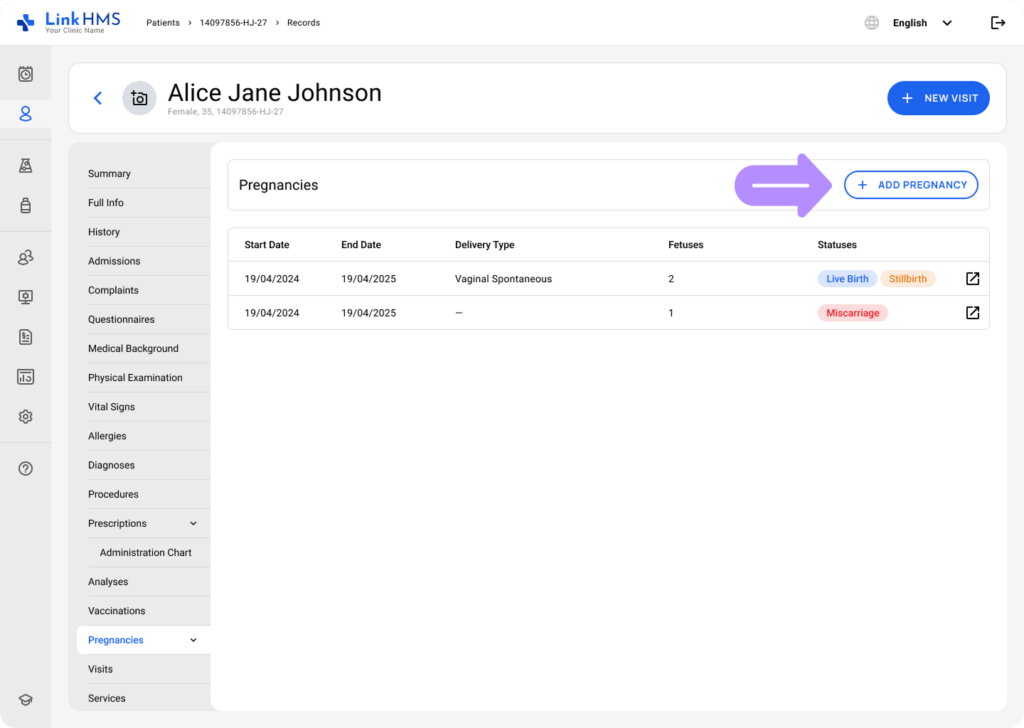Select Vital Signs in the records menu
The width and height of the screenshot is (1024, 728).
(x=111, y=407)
